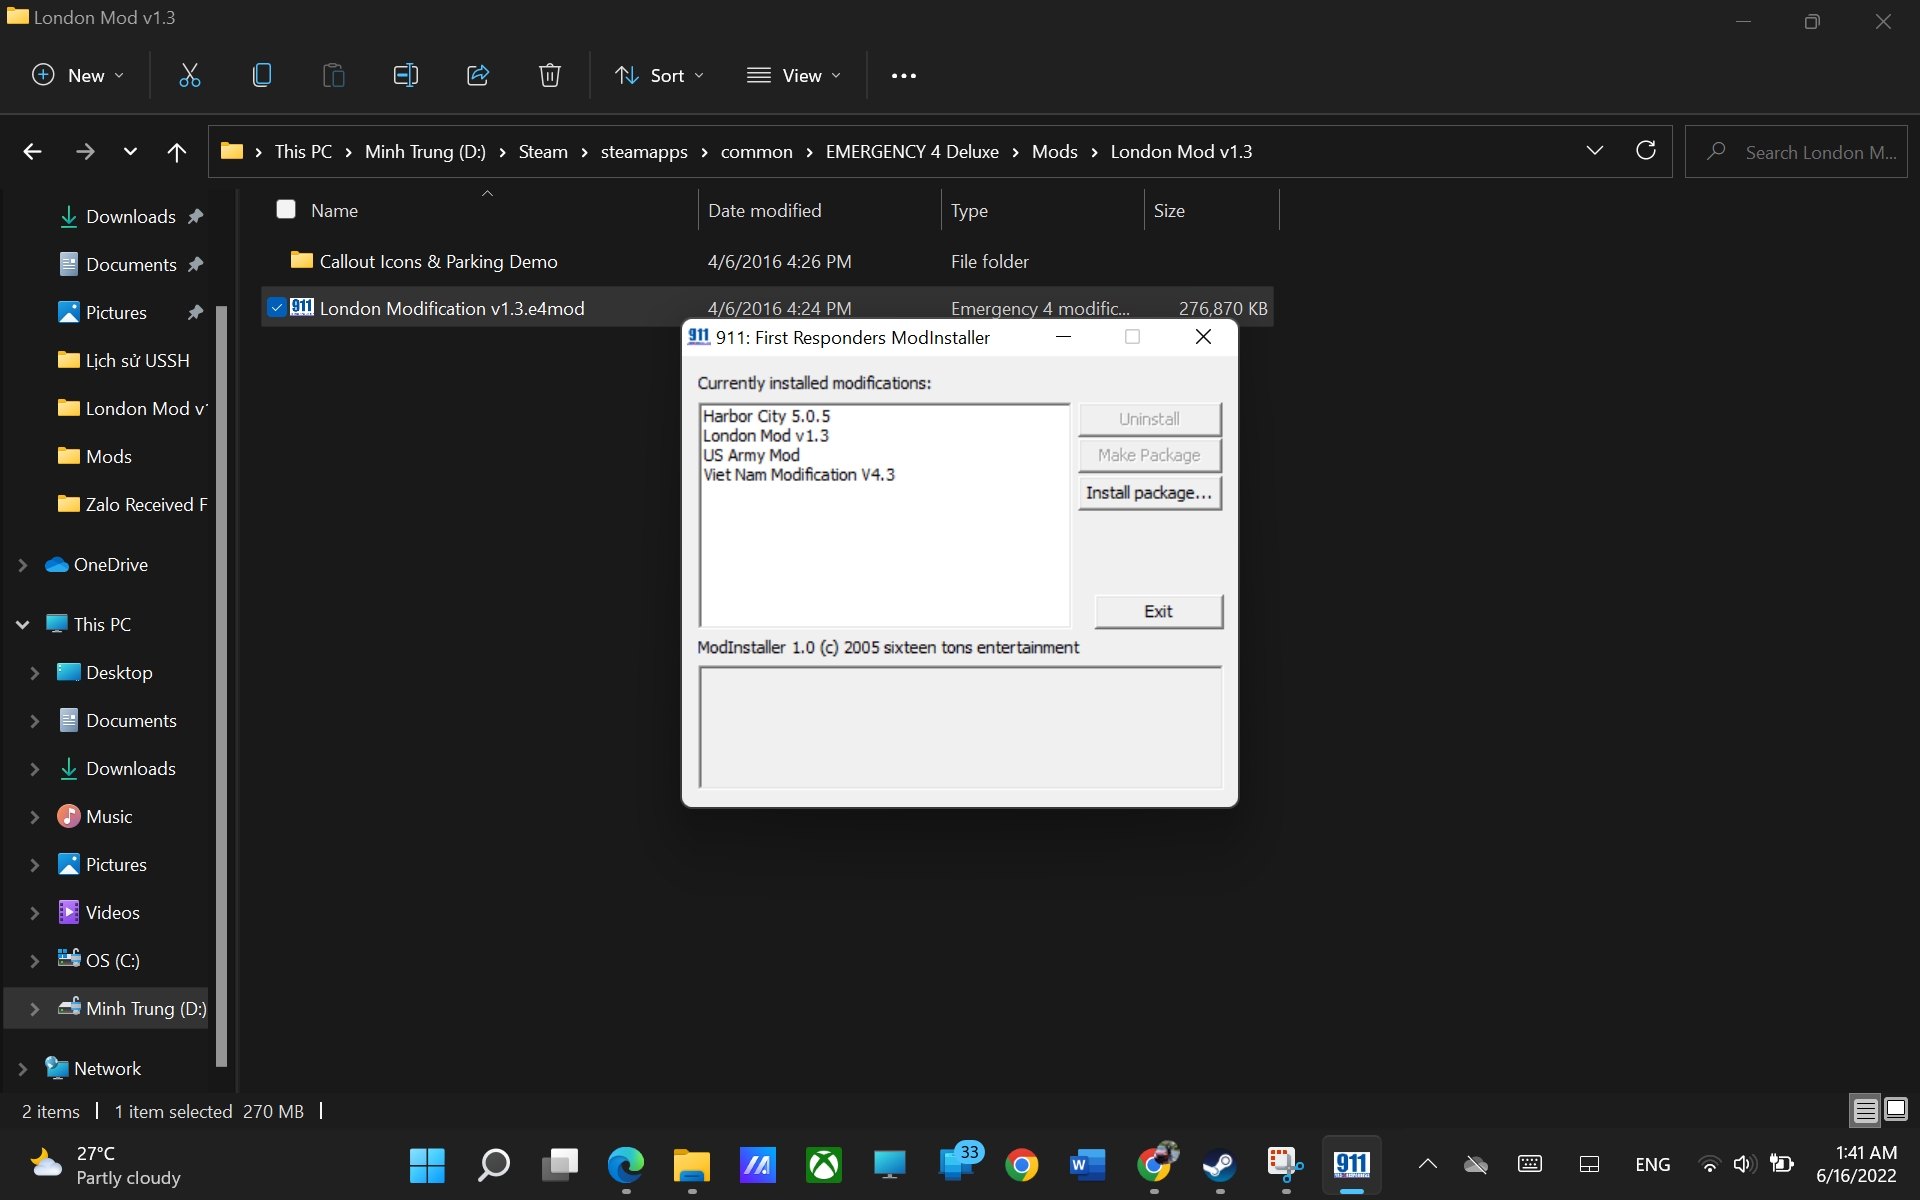This screenshot has height=1200, width=1920.
Task: Open the View dropdown menu
Action: (794, 76)
